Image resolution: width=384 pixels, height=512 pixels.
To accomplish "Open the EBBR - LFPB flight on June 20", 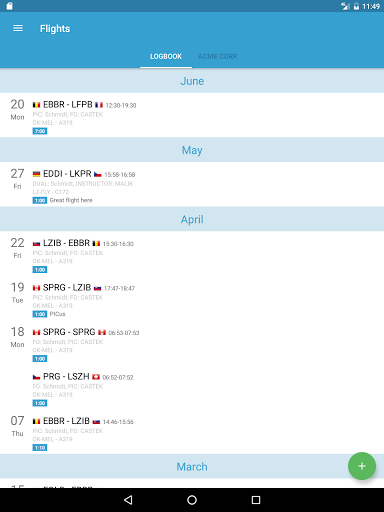I will 192,115.
